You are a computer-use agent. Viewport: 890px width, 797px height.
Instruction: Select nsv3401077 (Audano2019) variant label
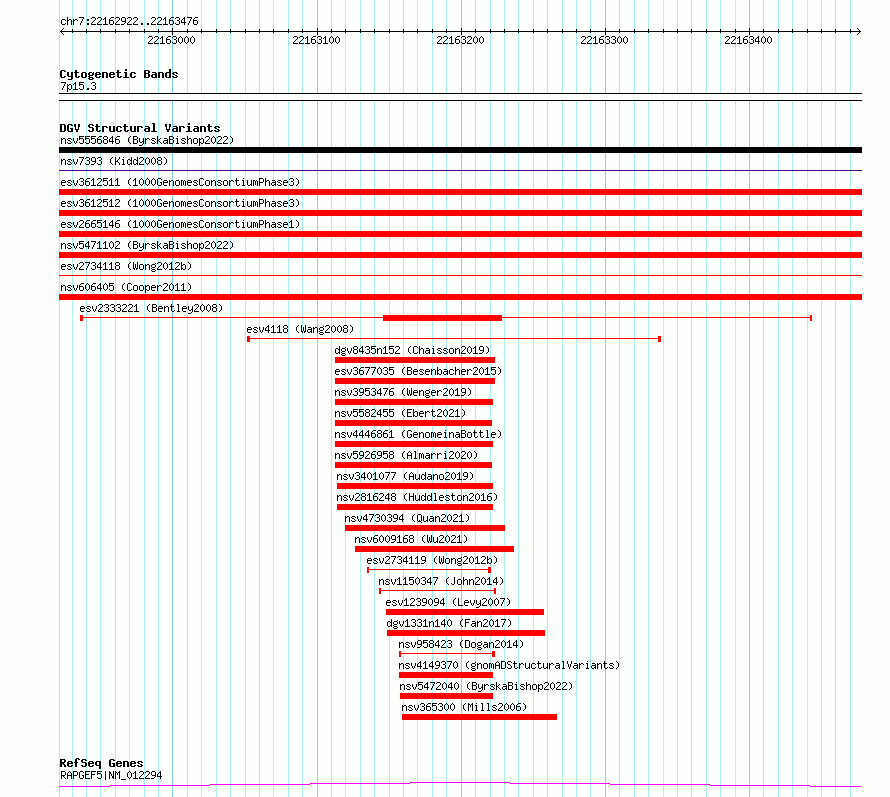[x=405, y=476]
